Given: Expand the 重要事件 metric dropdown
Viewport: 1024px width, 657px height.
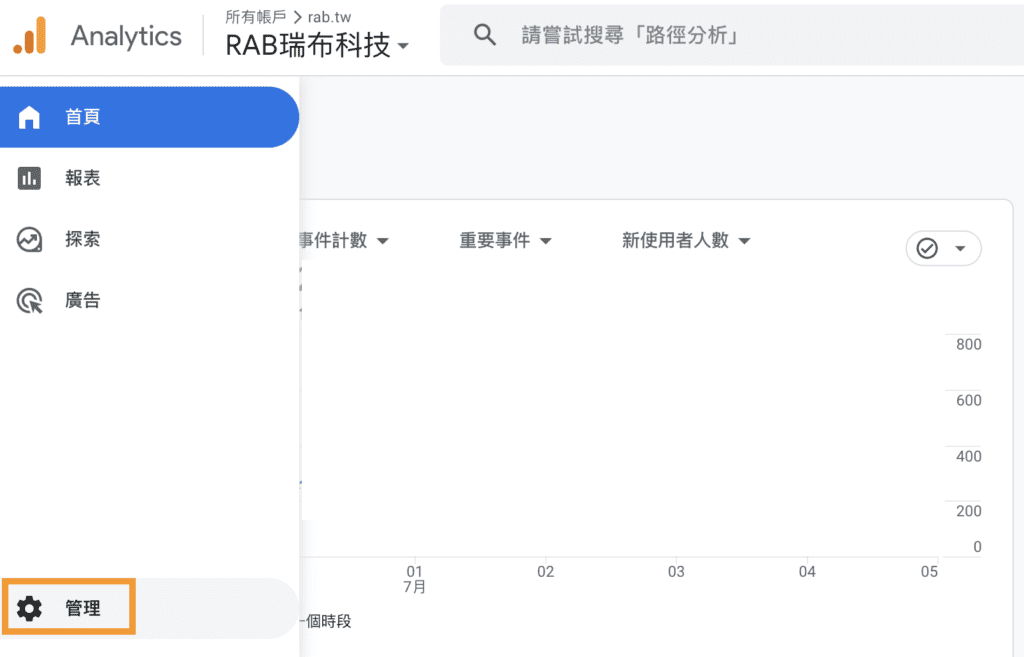Looking at the screenshot, I should 505,241.
